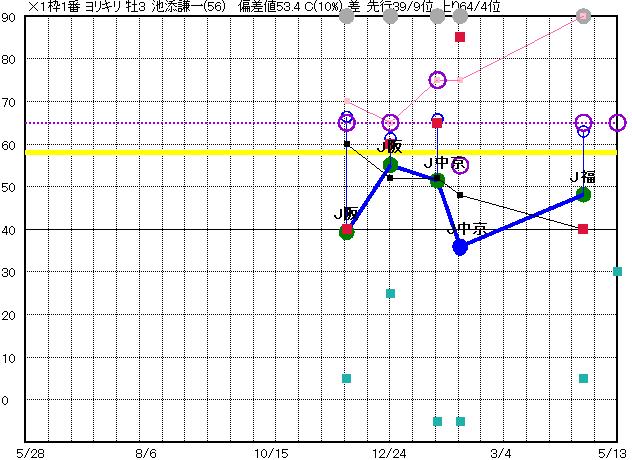Select the purple circle at the 75 level
Screen dimensions: 632x460
click(x=437, y=80)
